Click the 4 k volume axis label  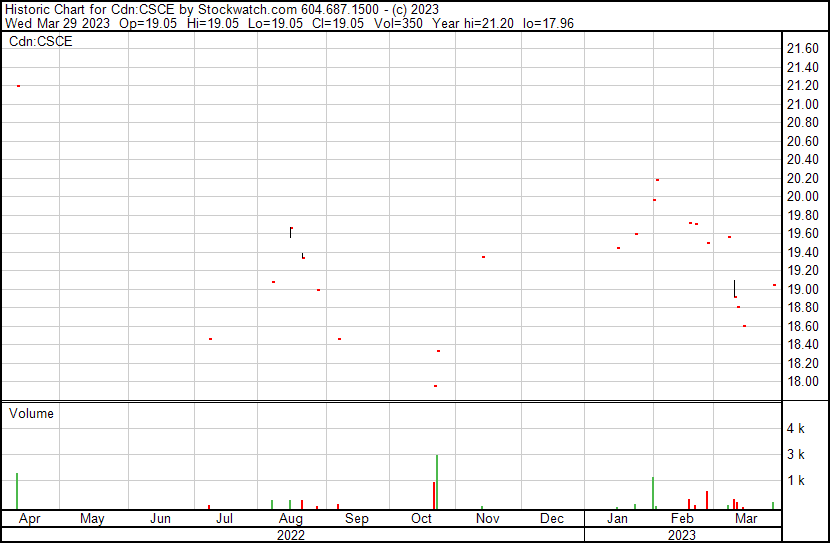pyautogui.click(x=796, y=429)
